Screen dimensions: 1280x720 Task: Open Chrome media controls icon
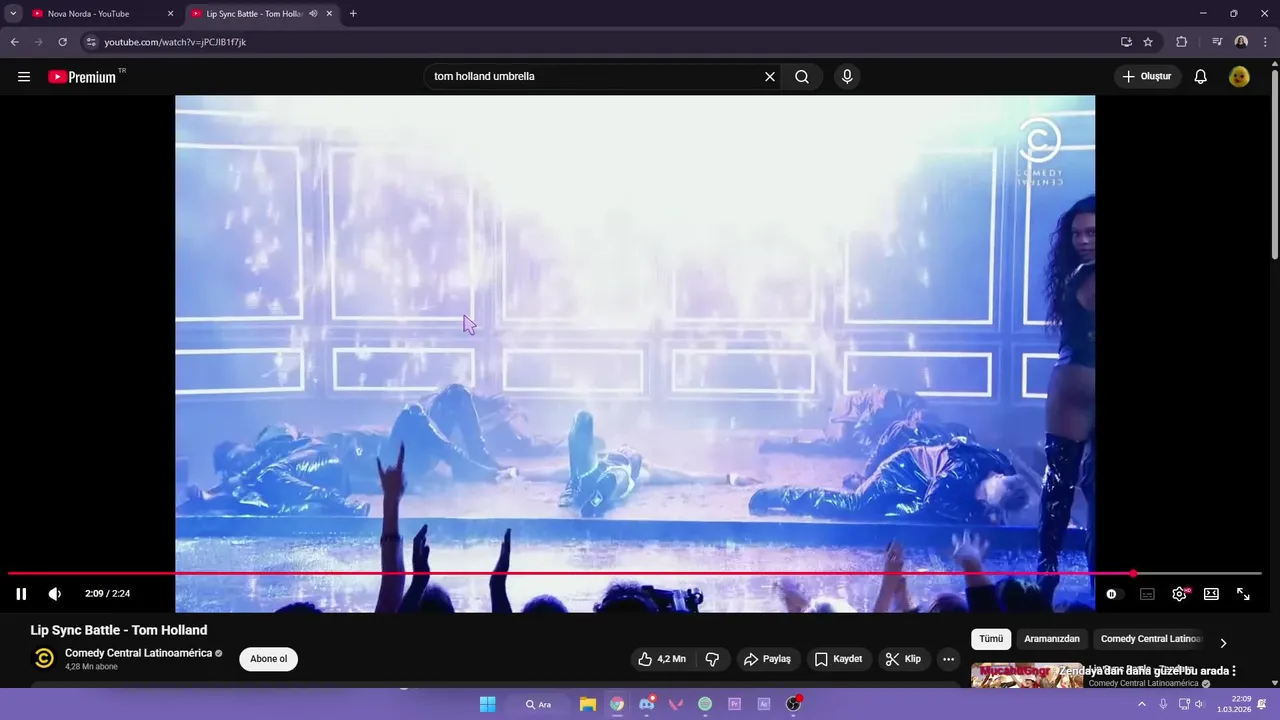tap(1217, 42)
